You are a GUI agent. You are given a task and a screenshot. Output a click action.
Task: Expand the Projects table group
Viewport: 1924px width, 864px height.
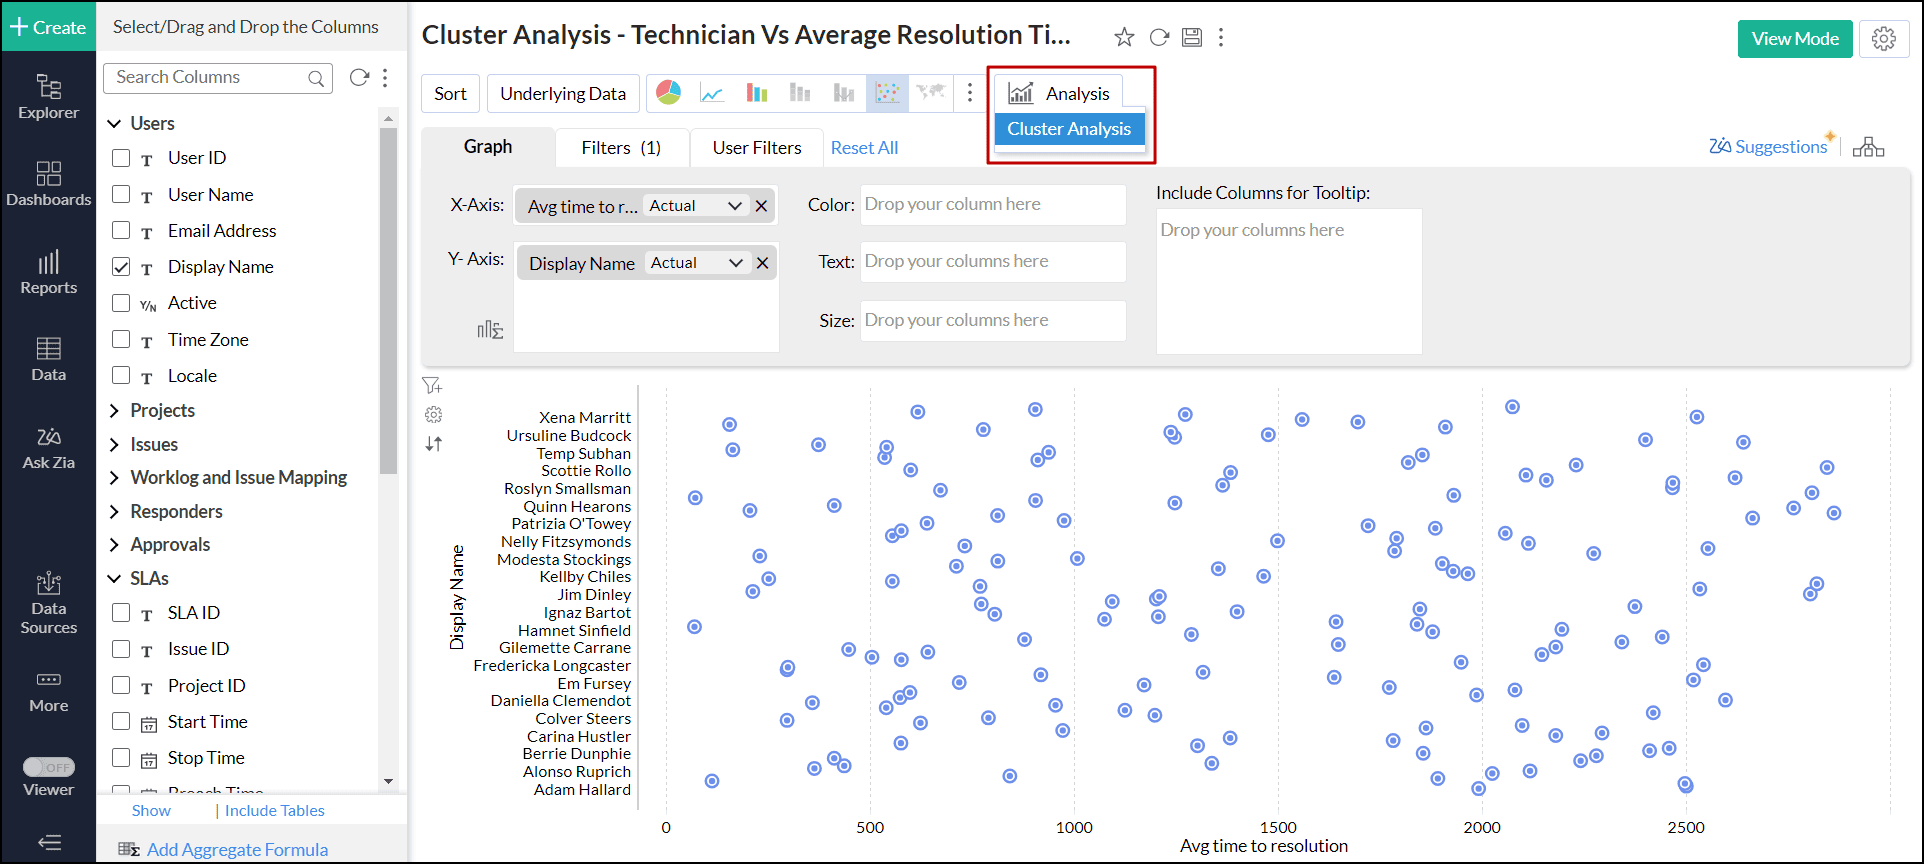pos(115,411)
